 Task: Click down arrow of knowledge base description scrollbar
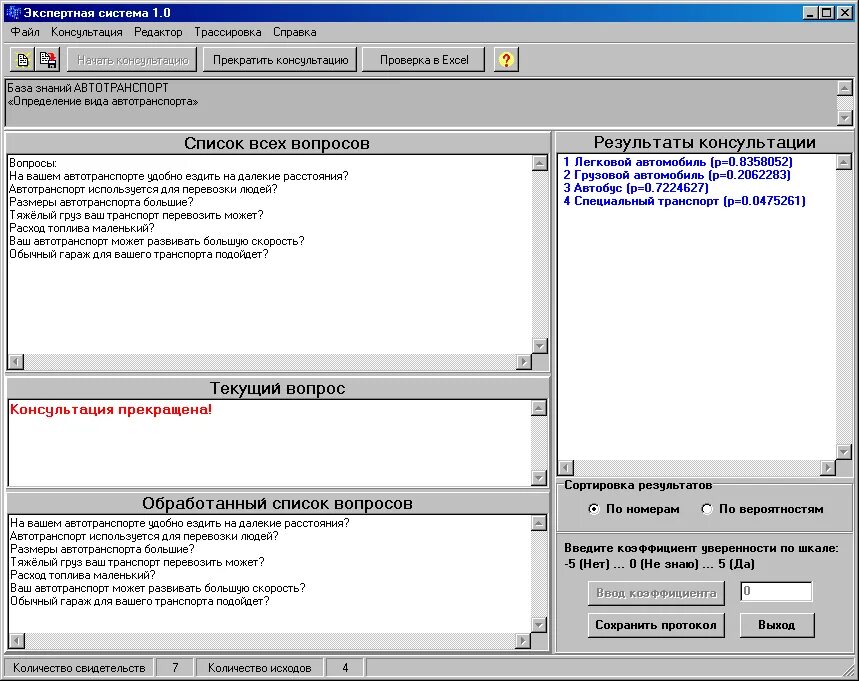(845, 117)
